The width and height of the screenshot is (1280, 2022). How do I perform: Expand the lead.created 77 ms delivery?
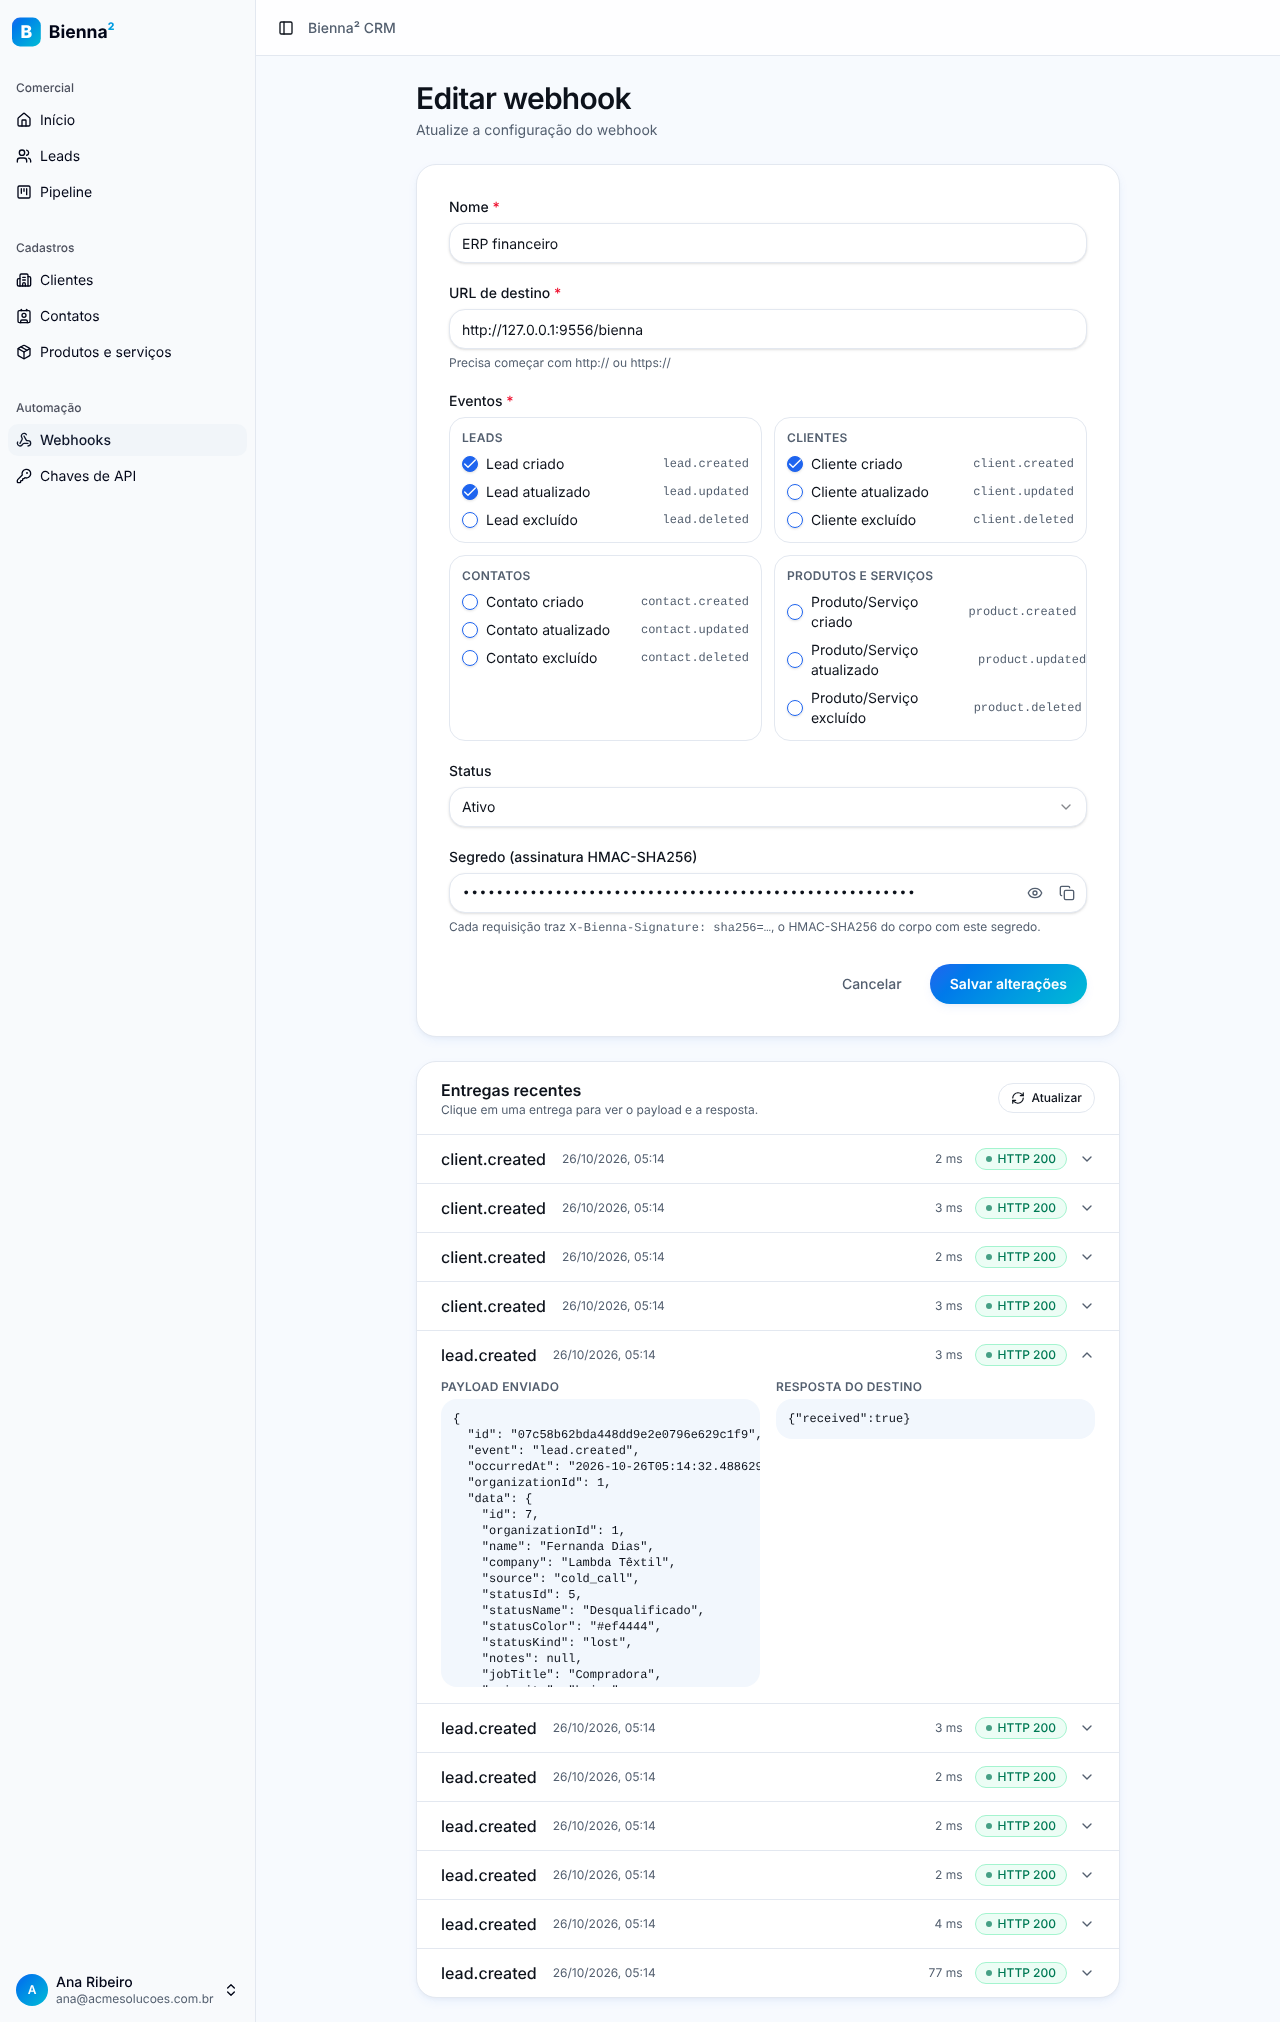pyautogui.click(x=768, y=1973)
